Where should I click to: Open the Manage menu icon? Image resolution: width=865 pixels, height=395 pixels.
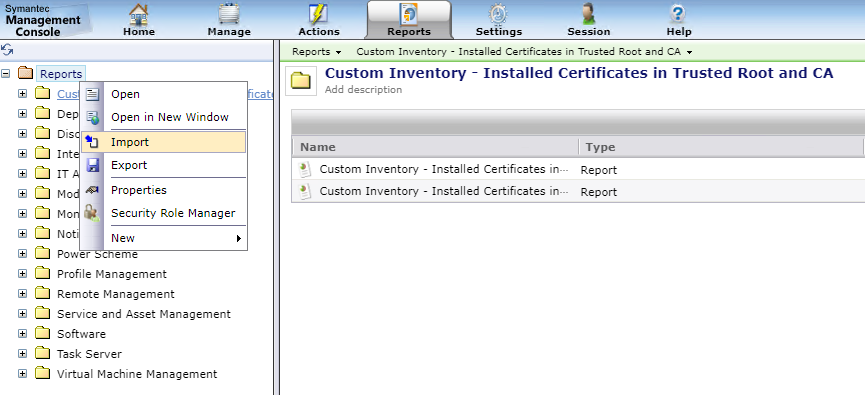click(x=229, y=13)
